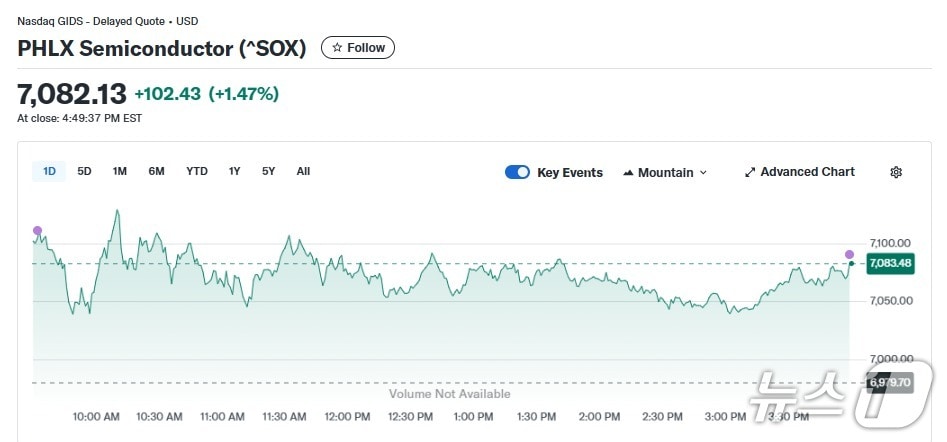Select the 5D time range tab
Viewport: 947px width, 442px height.
[x=85, y=171]
